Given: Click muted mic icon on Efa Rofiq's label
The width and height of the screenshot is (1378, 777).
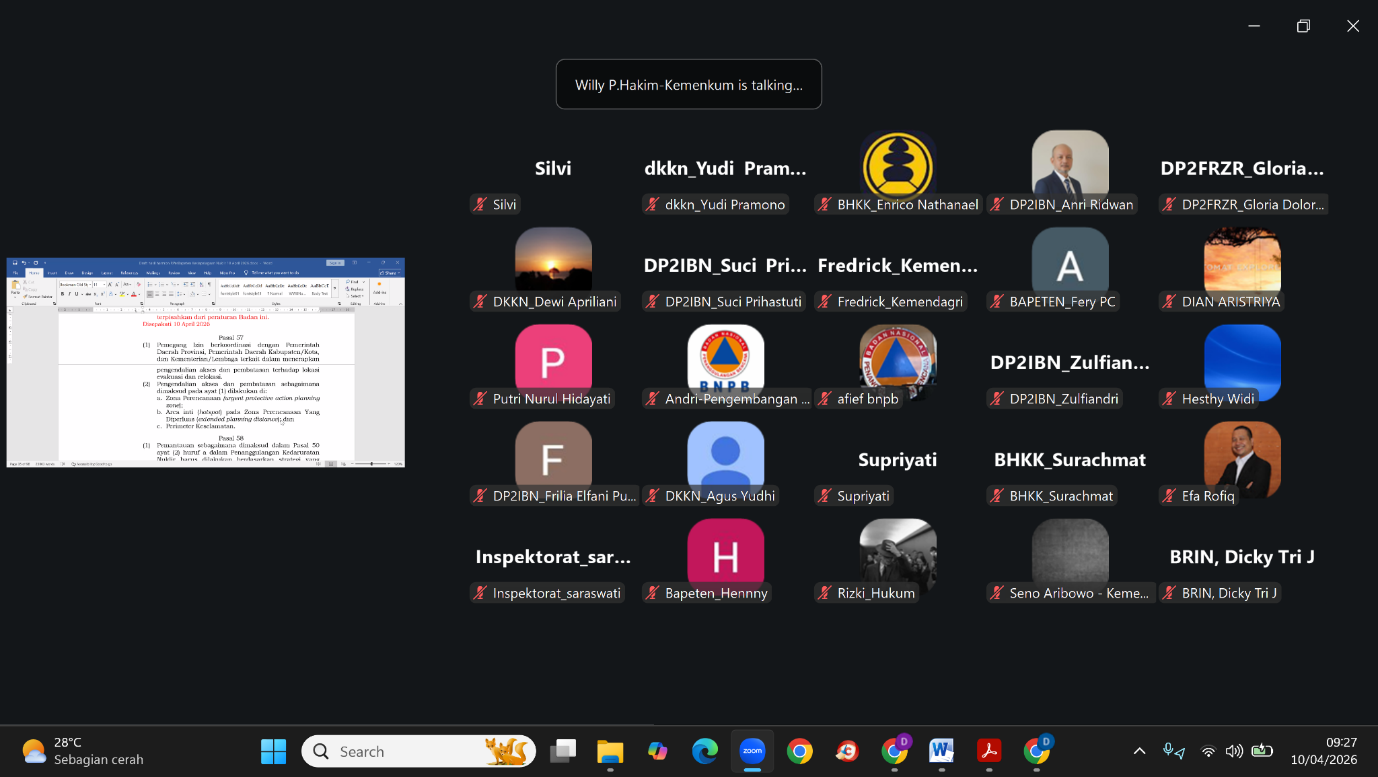Looking at the screenshot, I should [x=1169, y=496].
